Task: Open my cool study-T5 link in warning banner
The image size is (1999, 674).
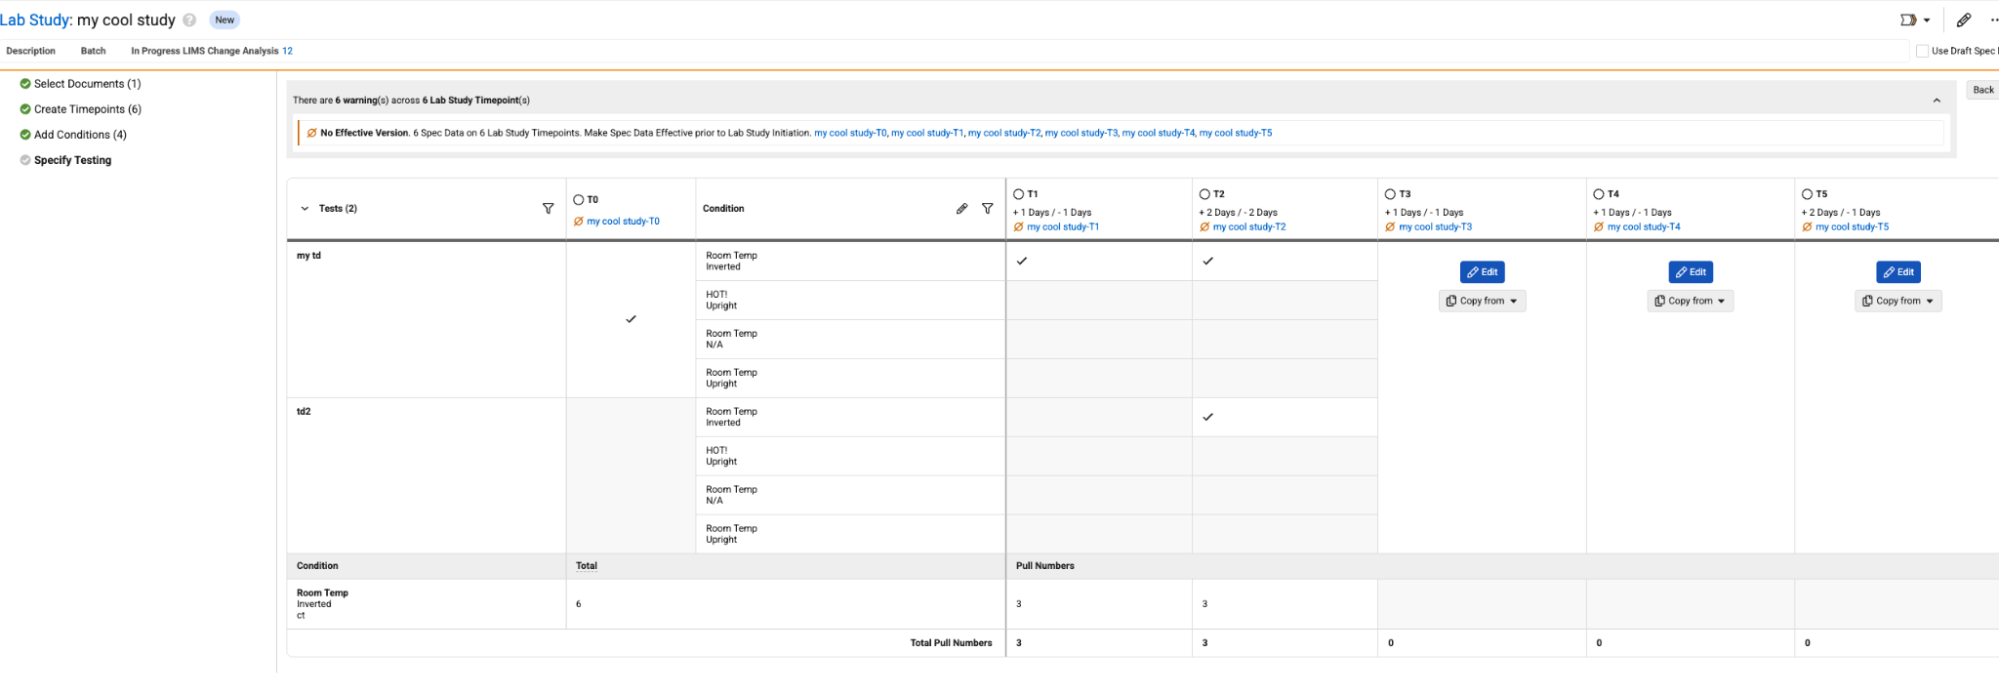Action: pyautogui.click(x=1235, y=133)
